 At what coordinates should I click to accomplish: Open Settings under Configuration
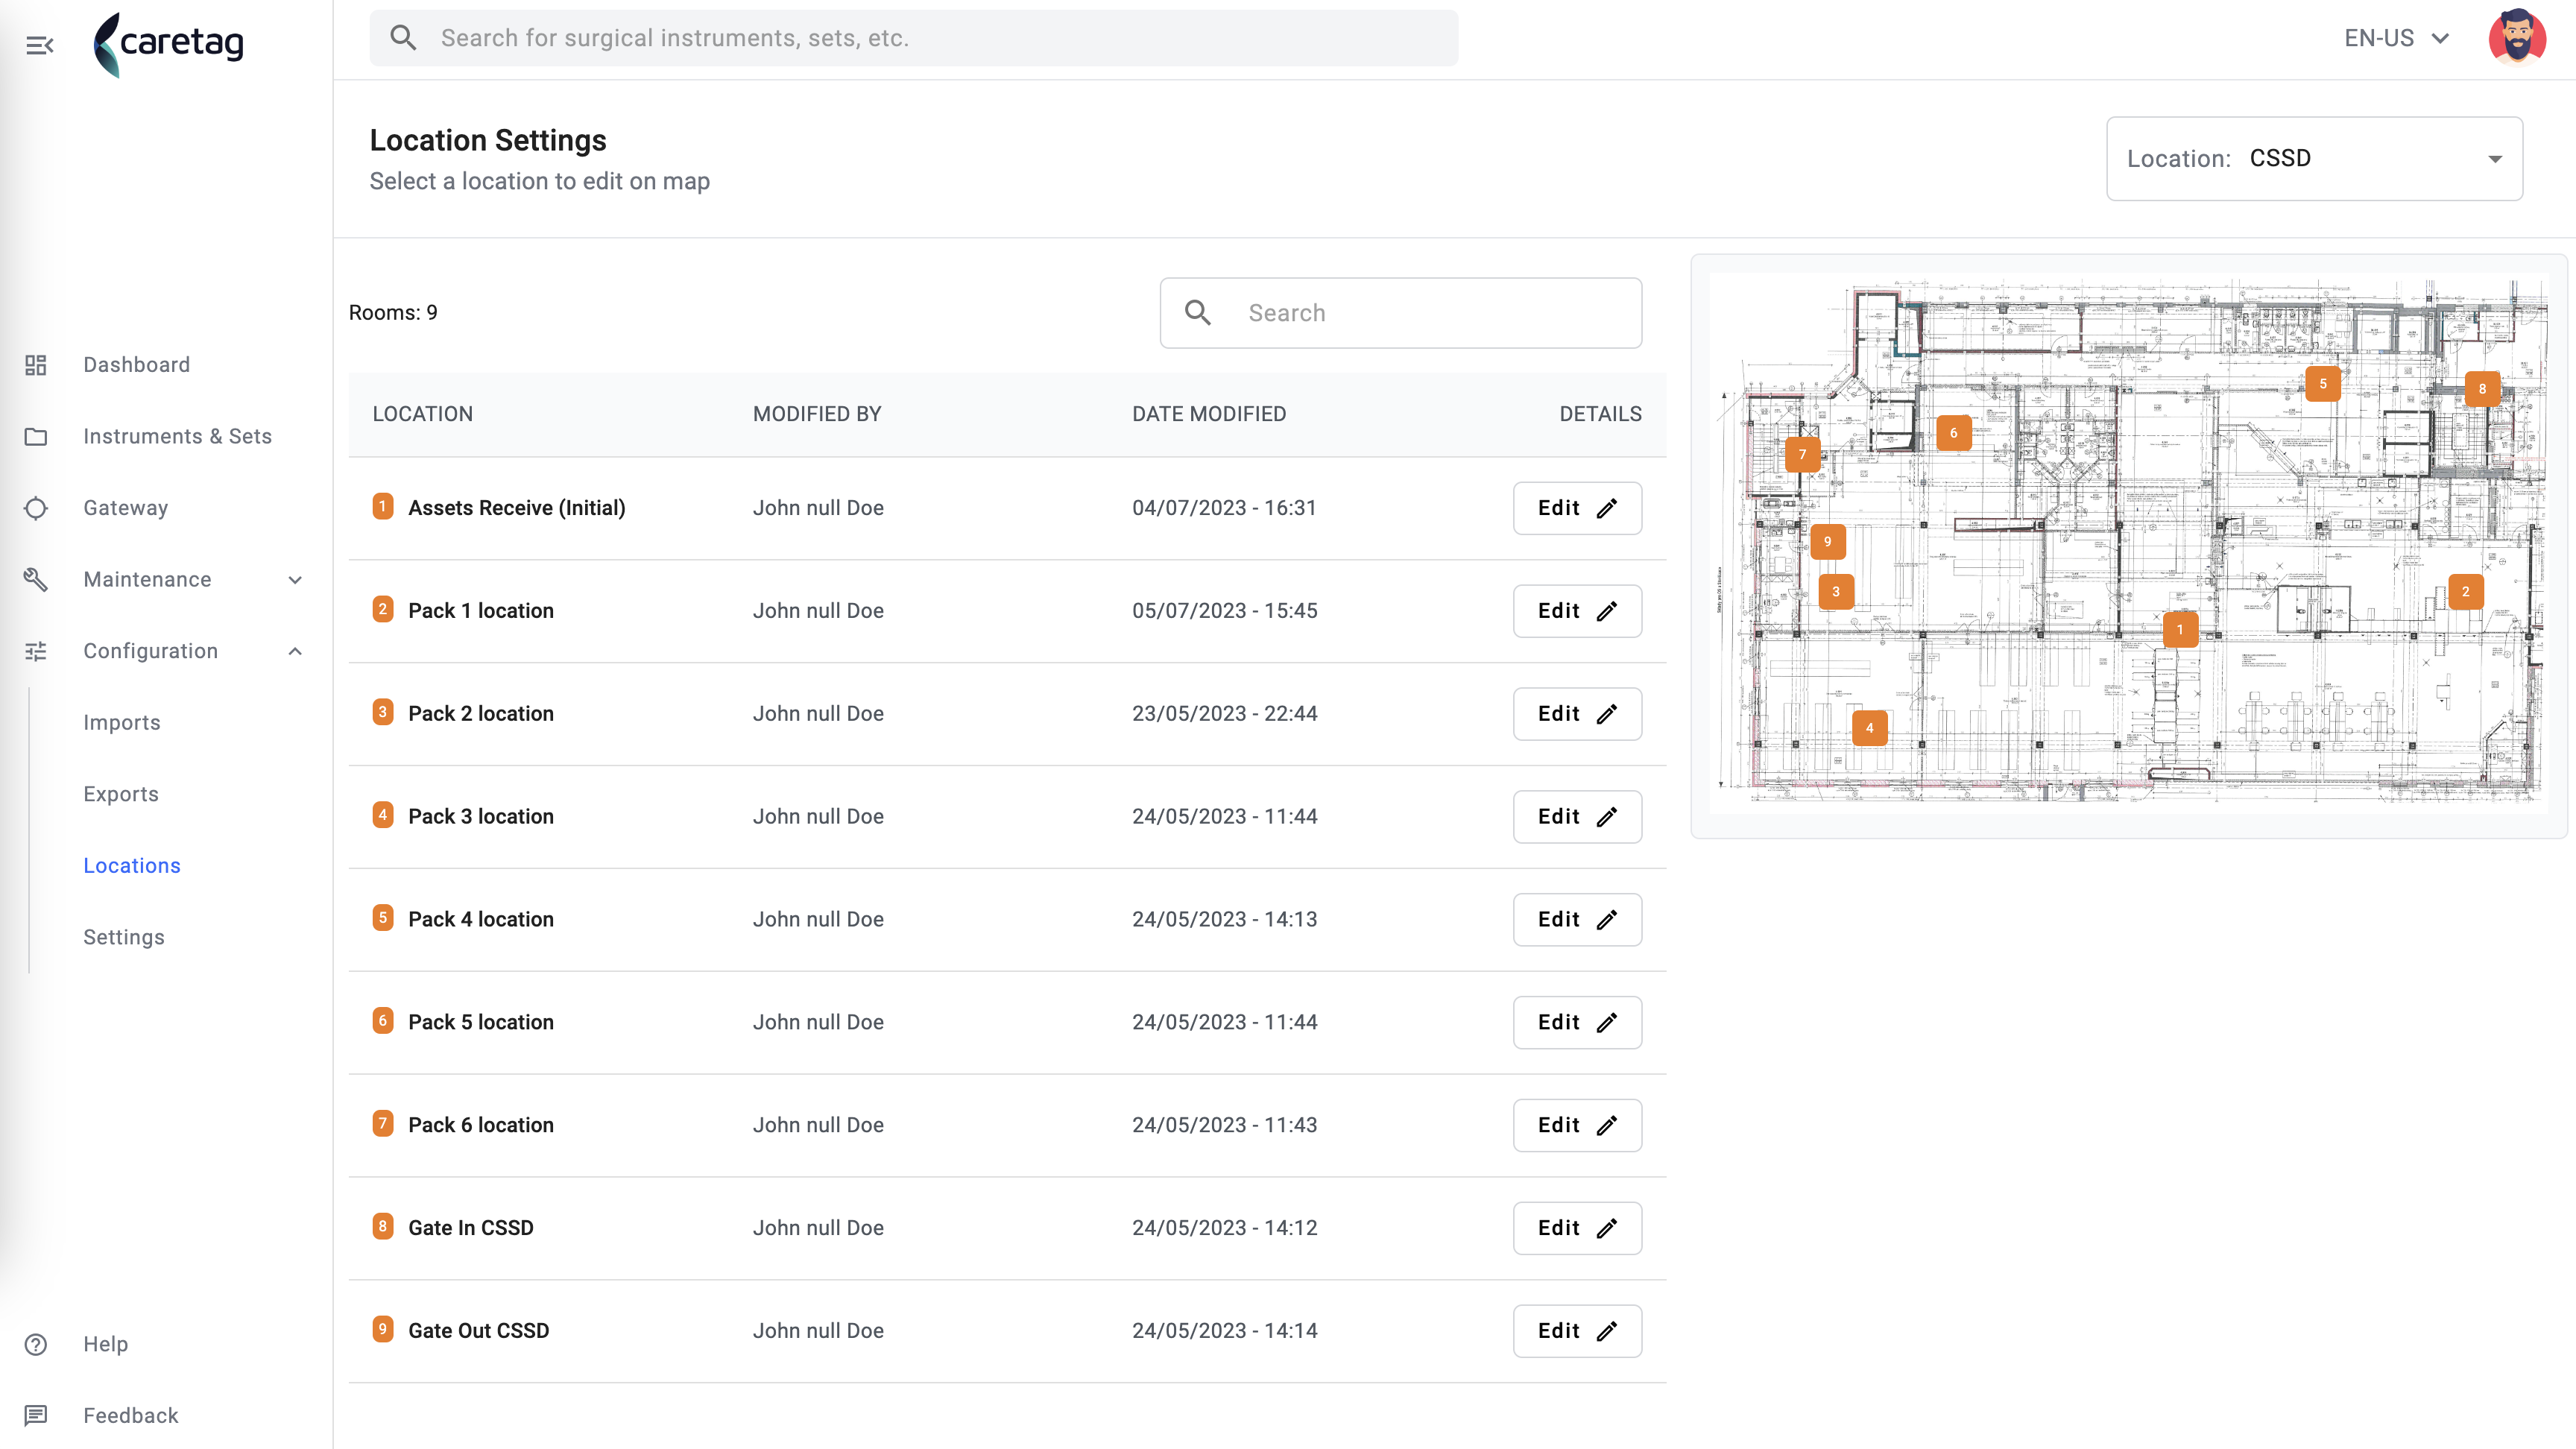click(124, 937)
